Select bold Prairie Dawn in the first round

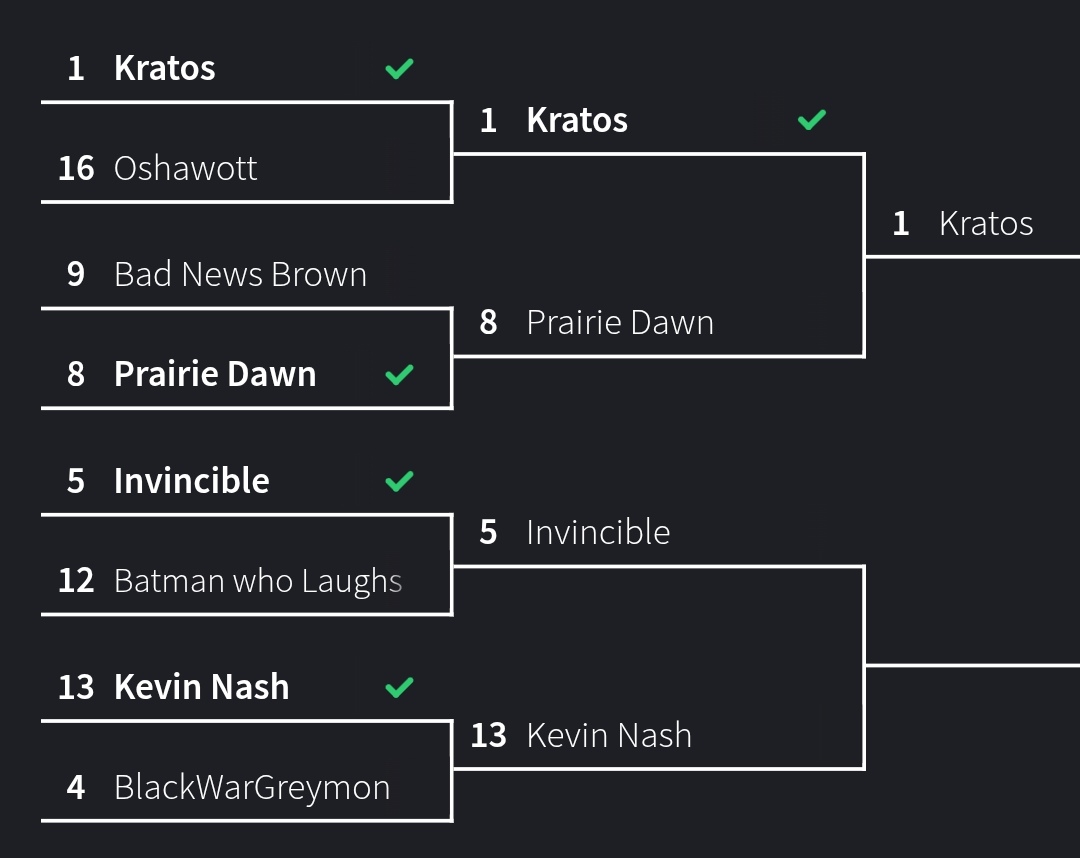(215, 375)
